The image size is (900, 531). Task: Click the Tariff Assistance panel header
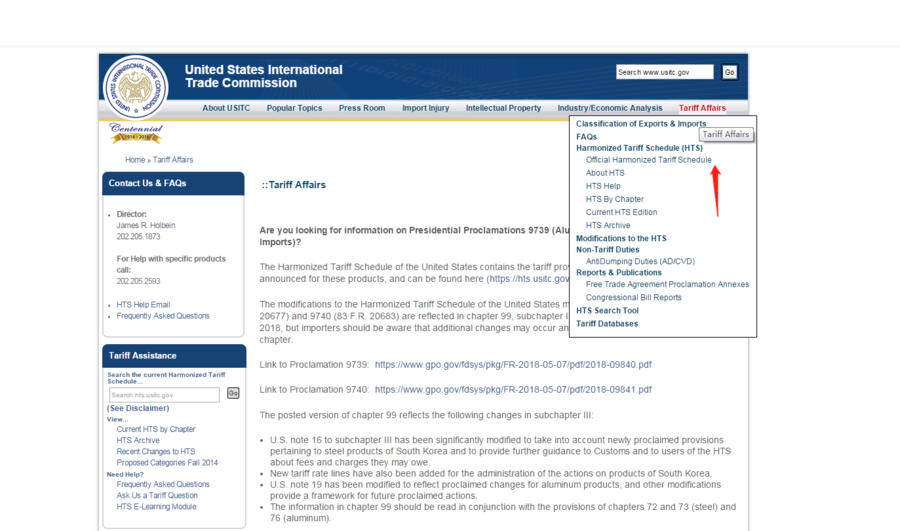pyautogui.click(x=174, y=356)
